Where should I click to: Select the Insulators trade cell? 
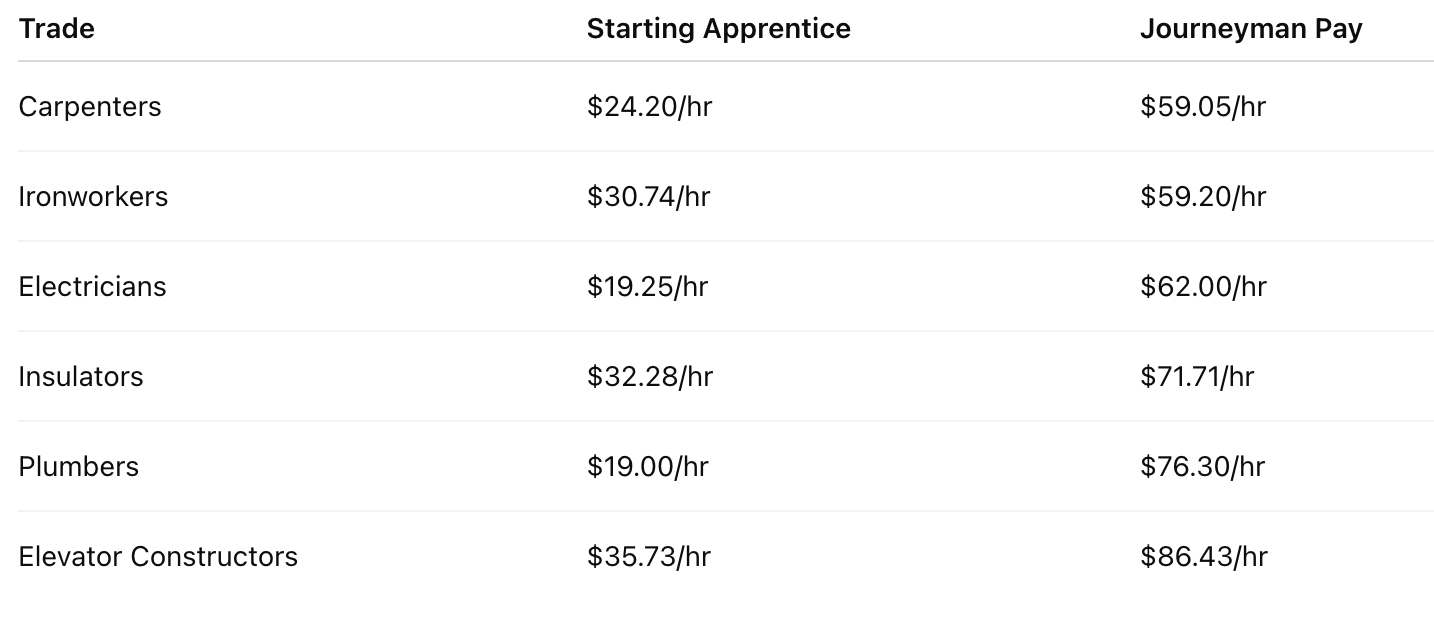(x=81, y=377)
